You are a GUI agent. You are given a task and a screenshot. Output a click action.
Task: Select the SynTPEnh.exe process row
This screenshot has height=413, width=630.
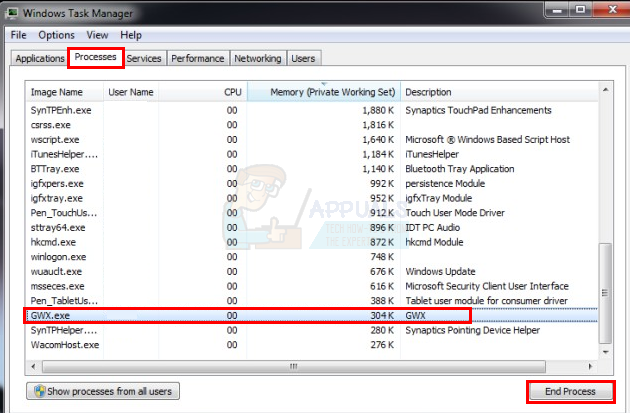pos(312,110)
